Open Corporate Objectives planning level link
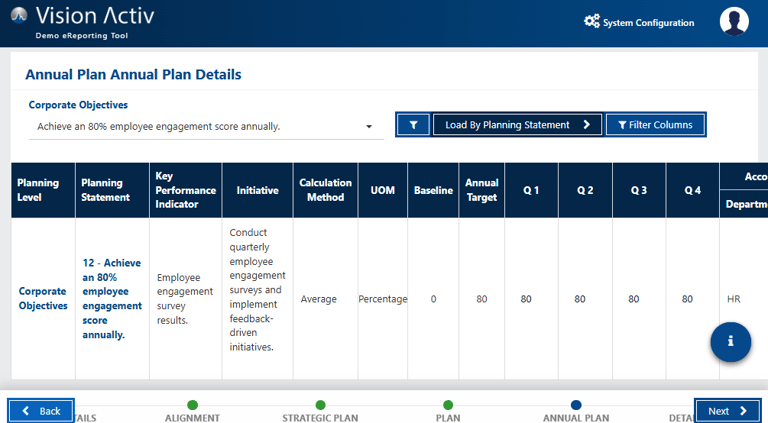This screenshot has width=768, height=423. (x=43, y=298)
